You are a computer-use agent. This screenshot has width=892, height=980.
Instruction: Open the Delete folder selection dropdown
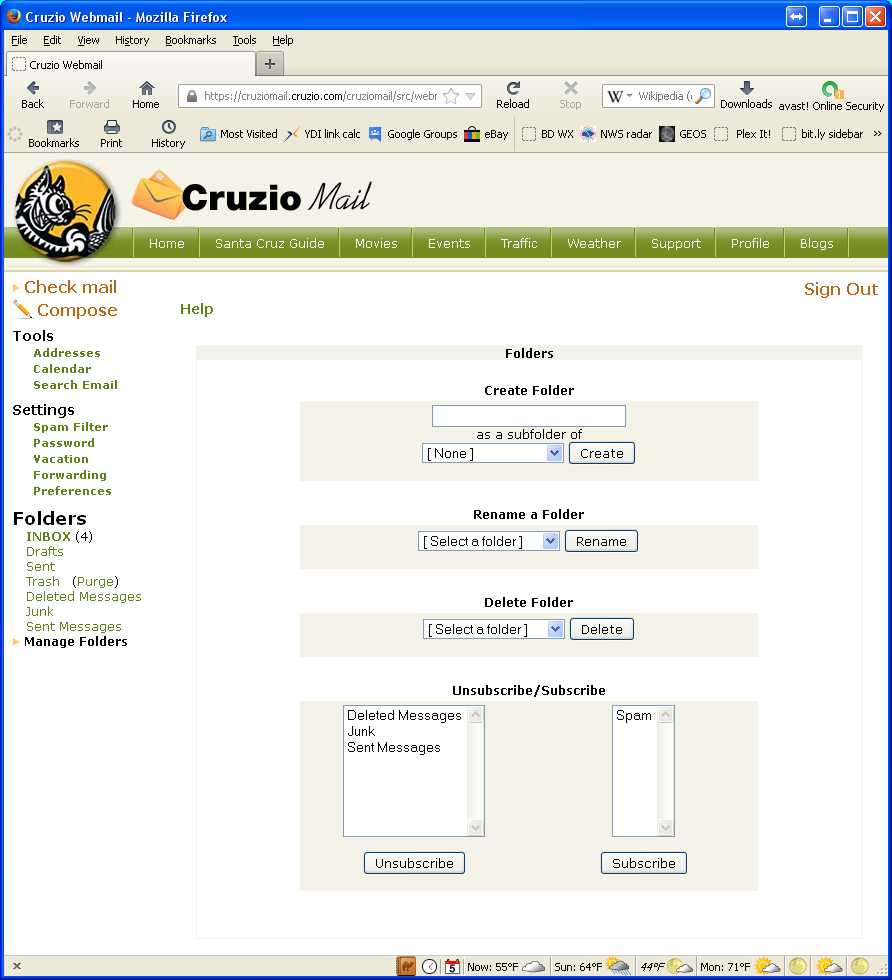[493, 629]
